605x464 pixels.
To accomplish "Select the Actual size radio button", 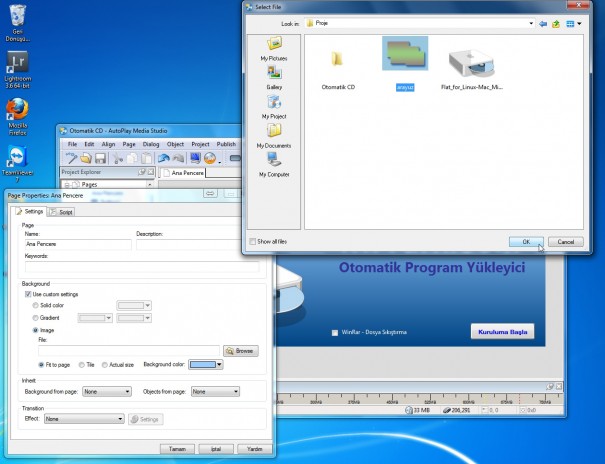I will pos(105,365).
